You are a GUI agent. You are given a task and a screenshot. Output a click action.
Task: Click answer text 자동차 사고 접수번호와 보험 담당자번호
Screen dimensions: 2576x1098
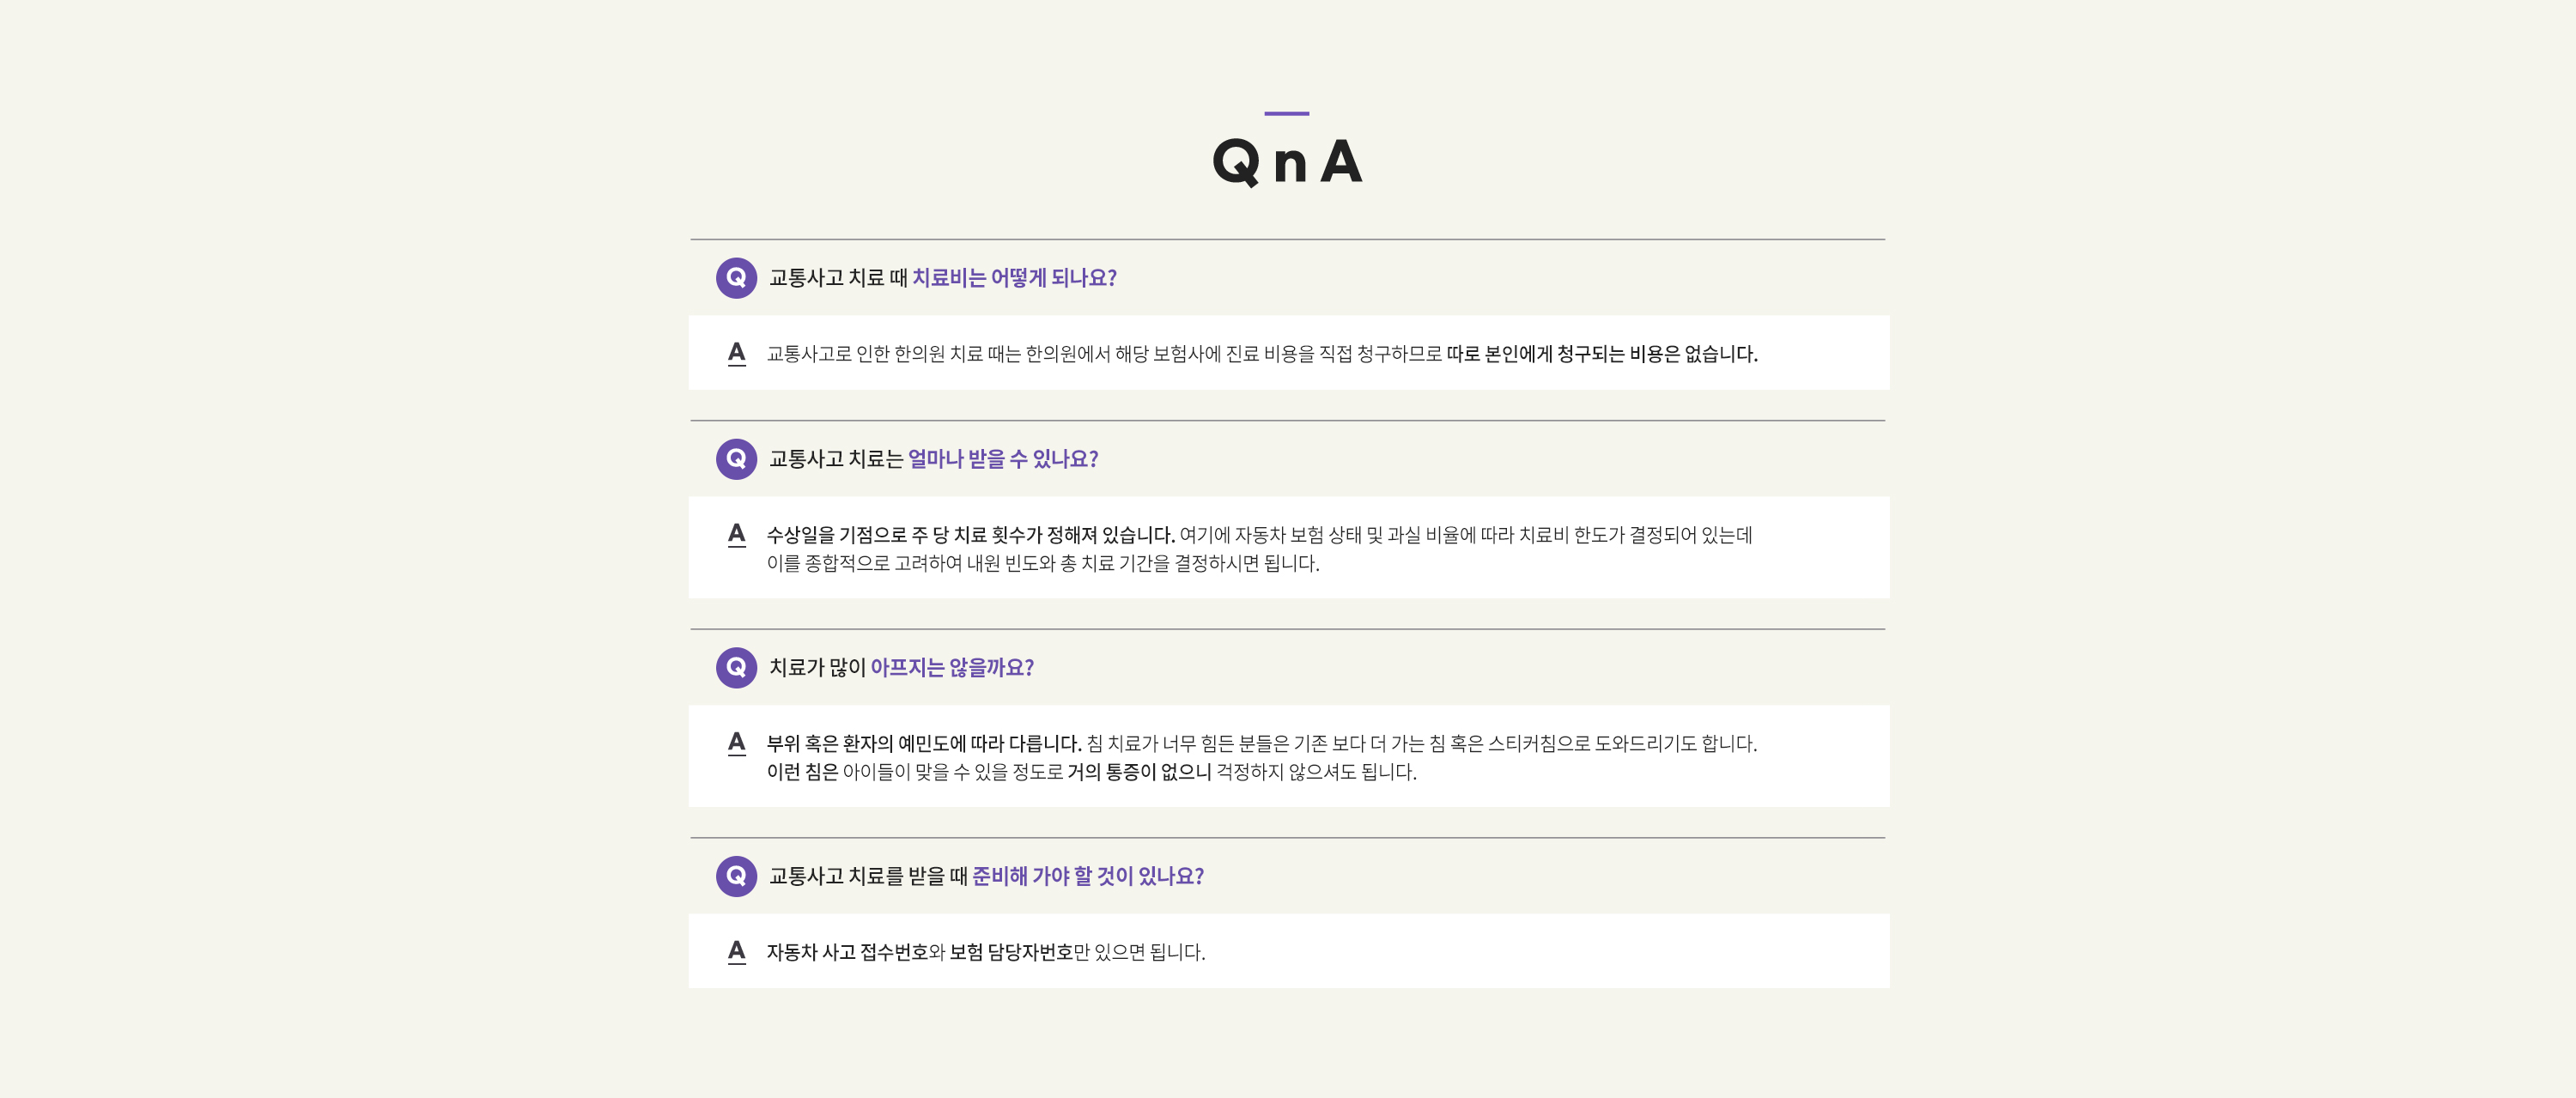(x=920, y=952)
